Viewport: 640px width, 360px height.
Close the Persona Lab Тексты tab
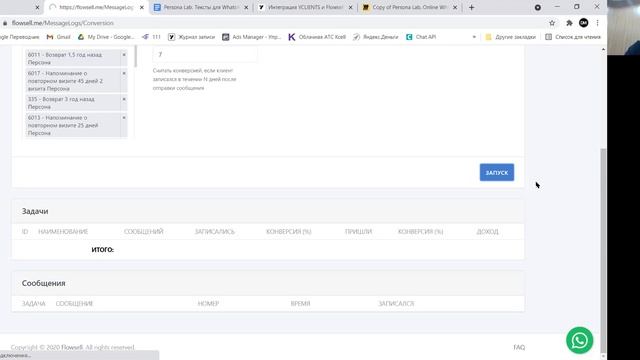[x=246, y=7]
